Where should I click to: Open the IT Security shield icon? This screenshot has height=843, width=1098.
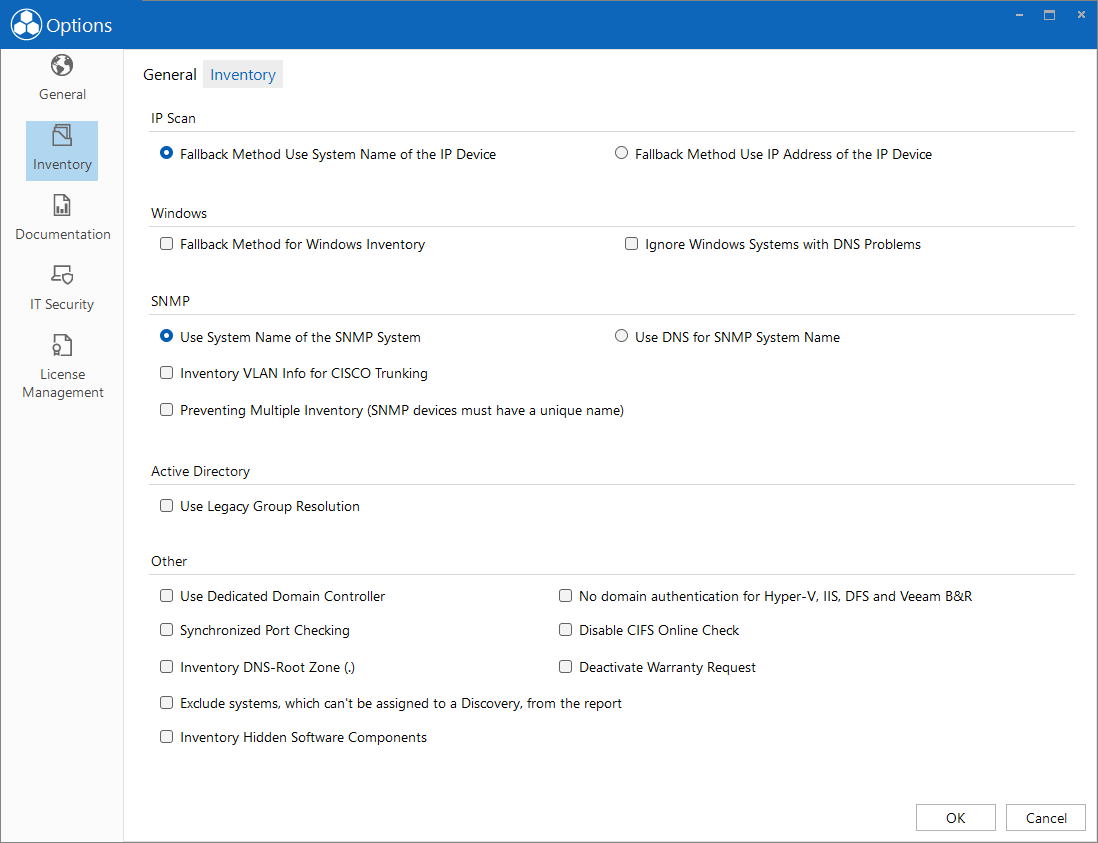tap(62, 274)
